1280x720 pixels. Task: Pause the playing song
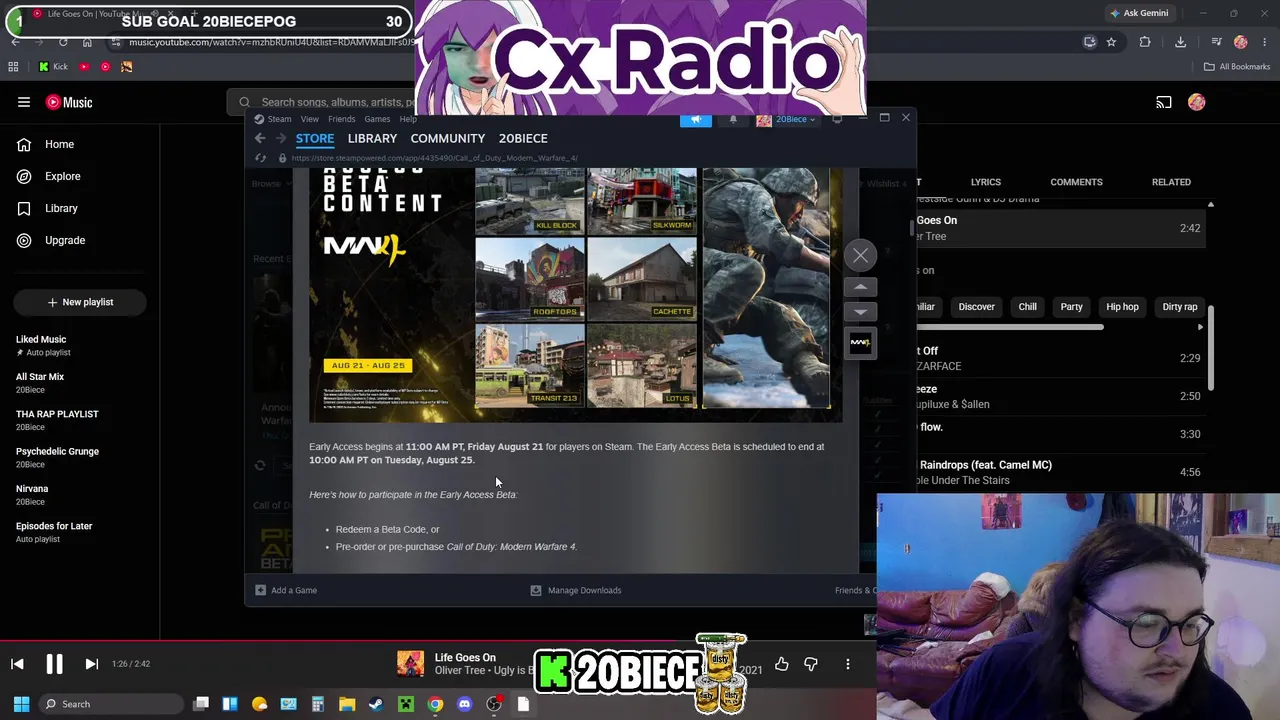click(54, 664)
